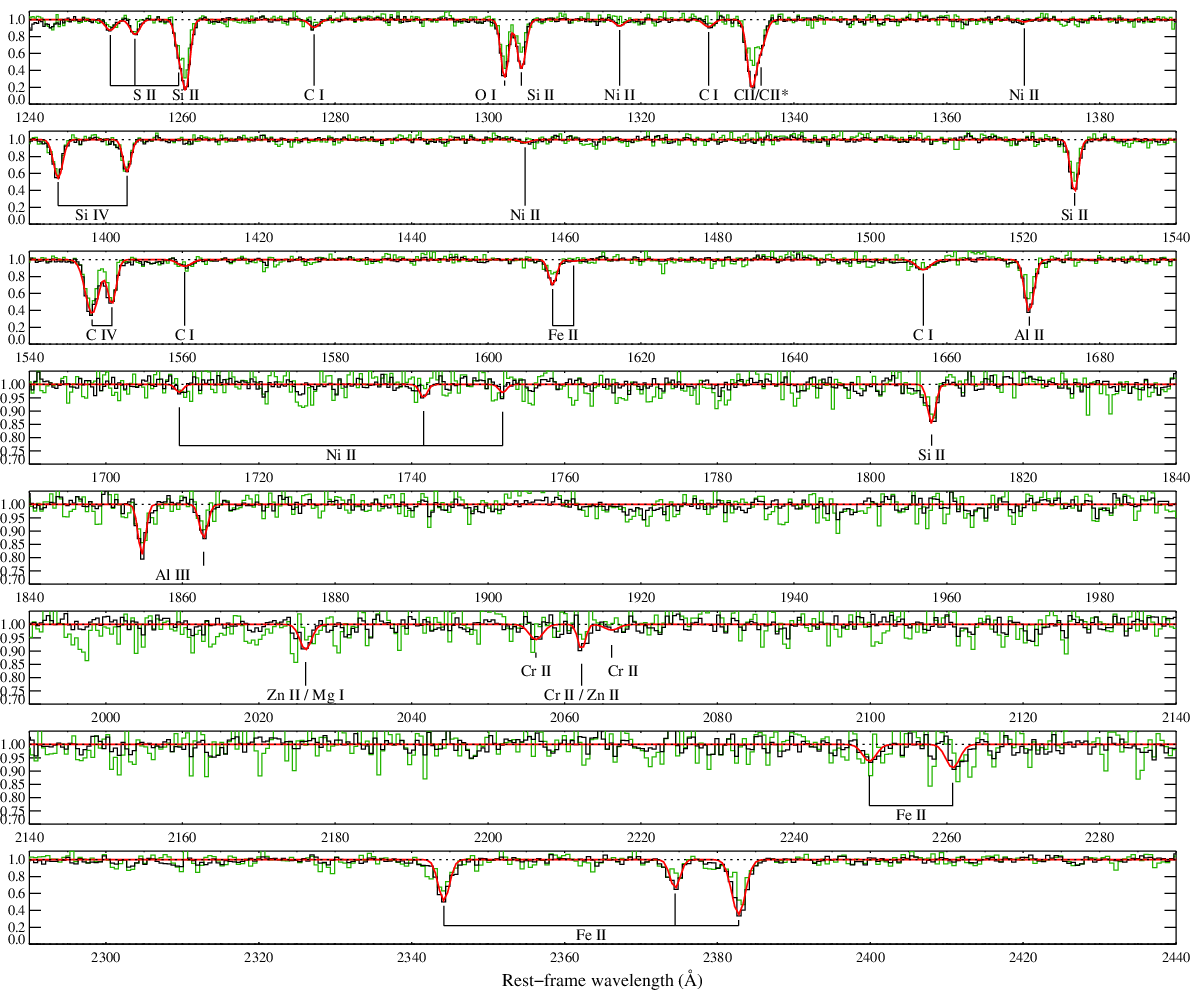Pick the '2380' wavelength tick label

pyautogui.click(x=717, y=957)
